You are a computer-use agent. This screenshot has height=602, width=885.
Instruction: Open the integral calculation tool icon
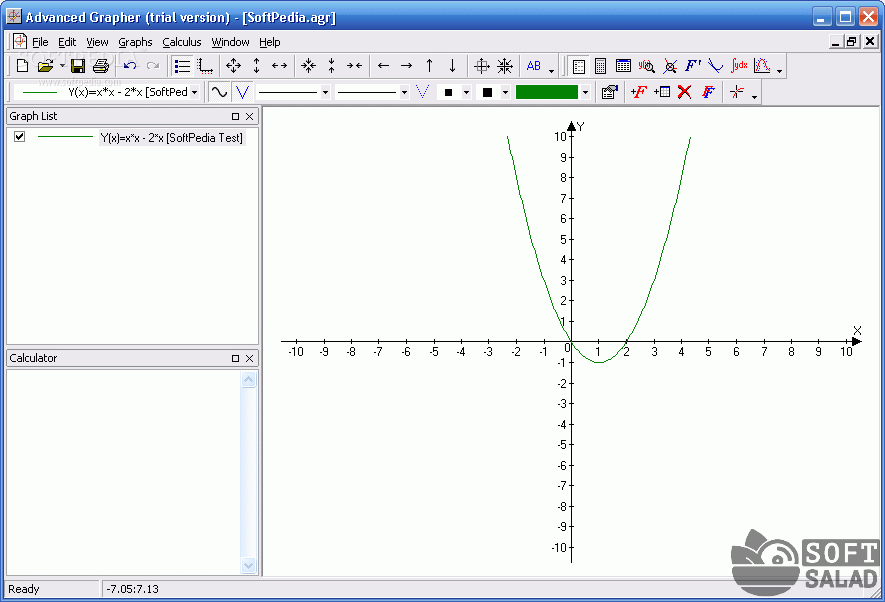(739, 66)
